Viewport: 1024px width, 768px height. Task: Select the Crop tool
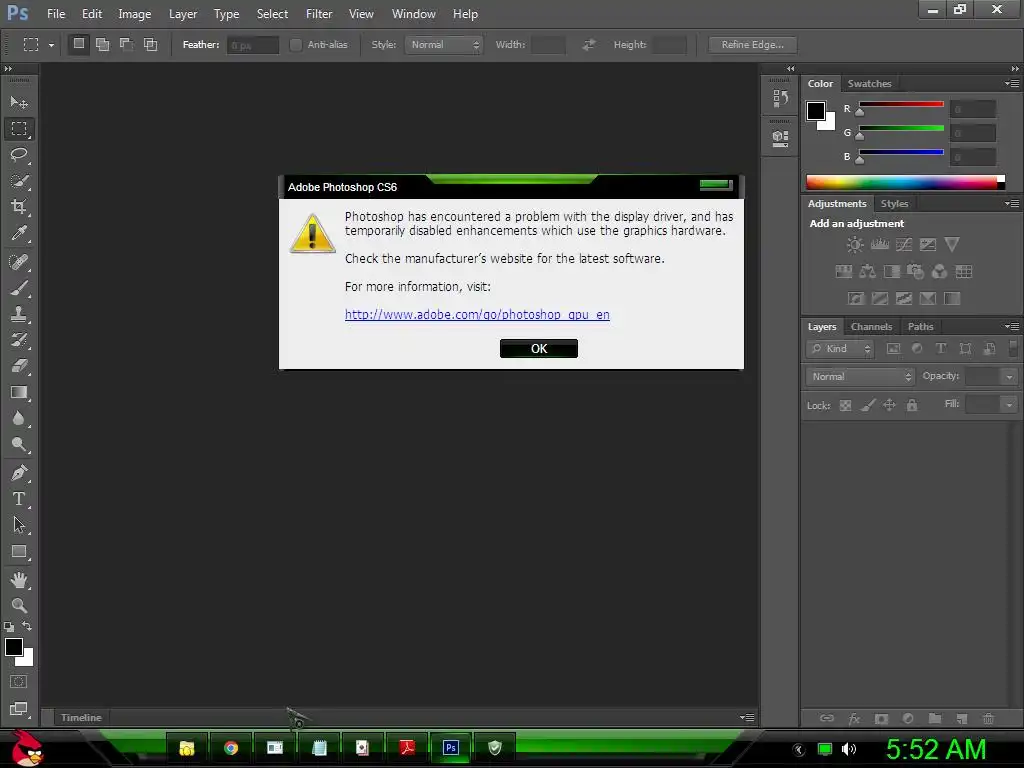click(x=19, y=207)
